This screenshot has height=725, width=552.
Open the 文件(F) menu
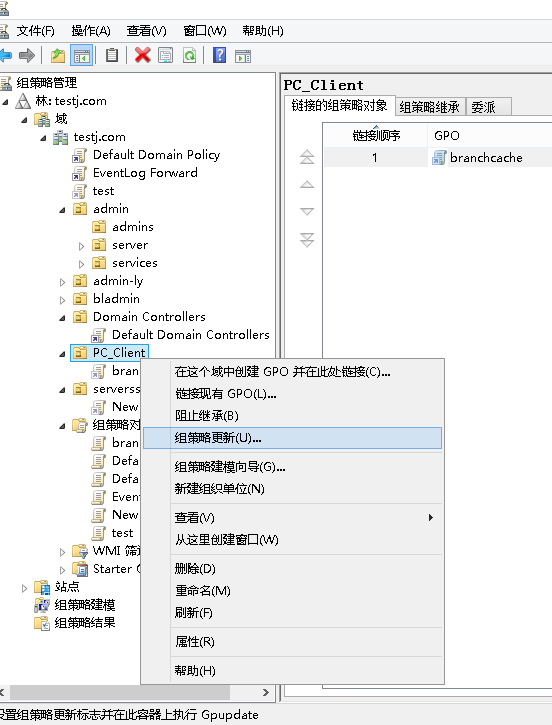pos(36,31)
